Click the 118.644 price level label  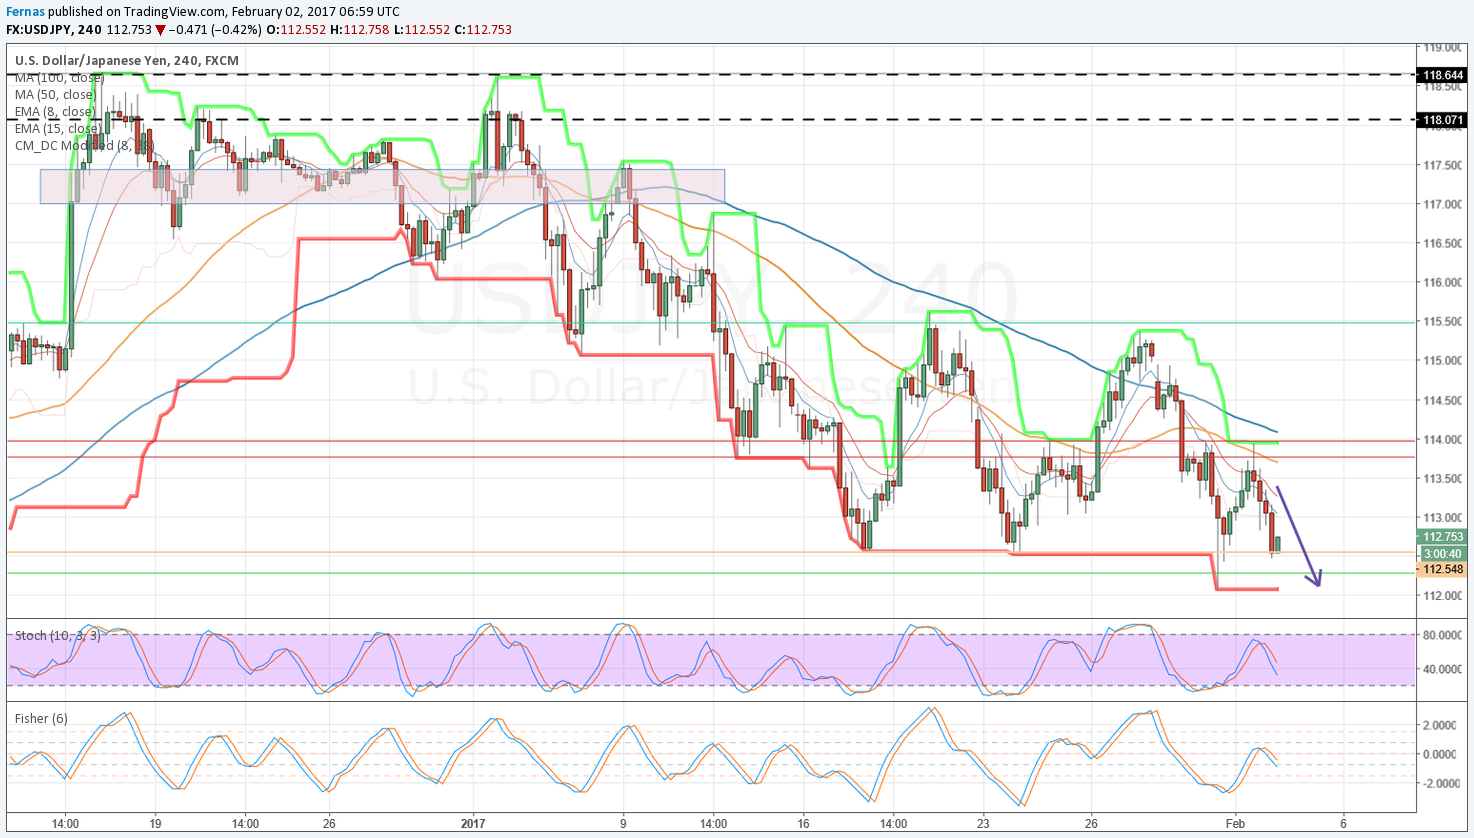(x=1443, y=75)
